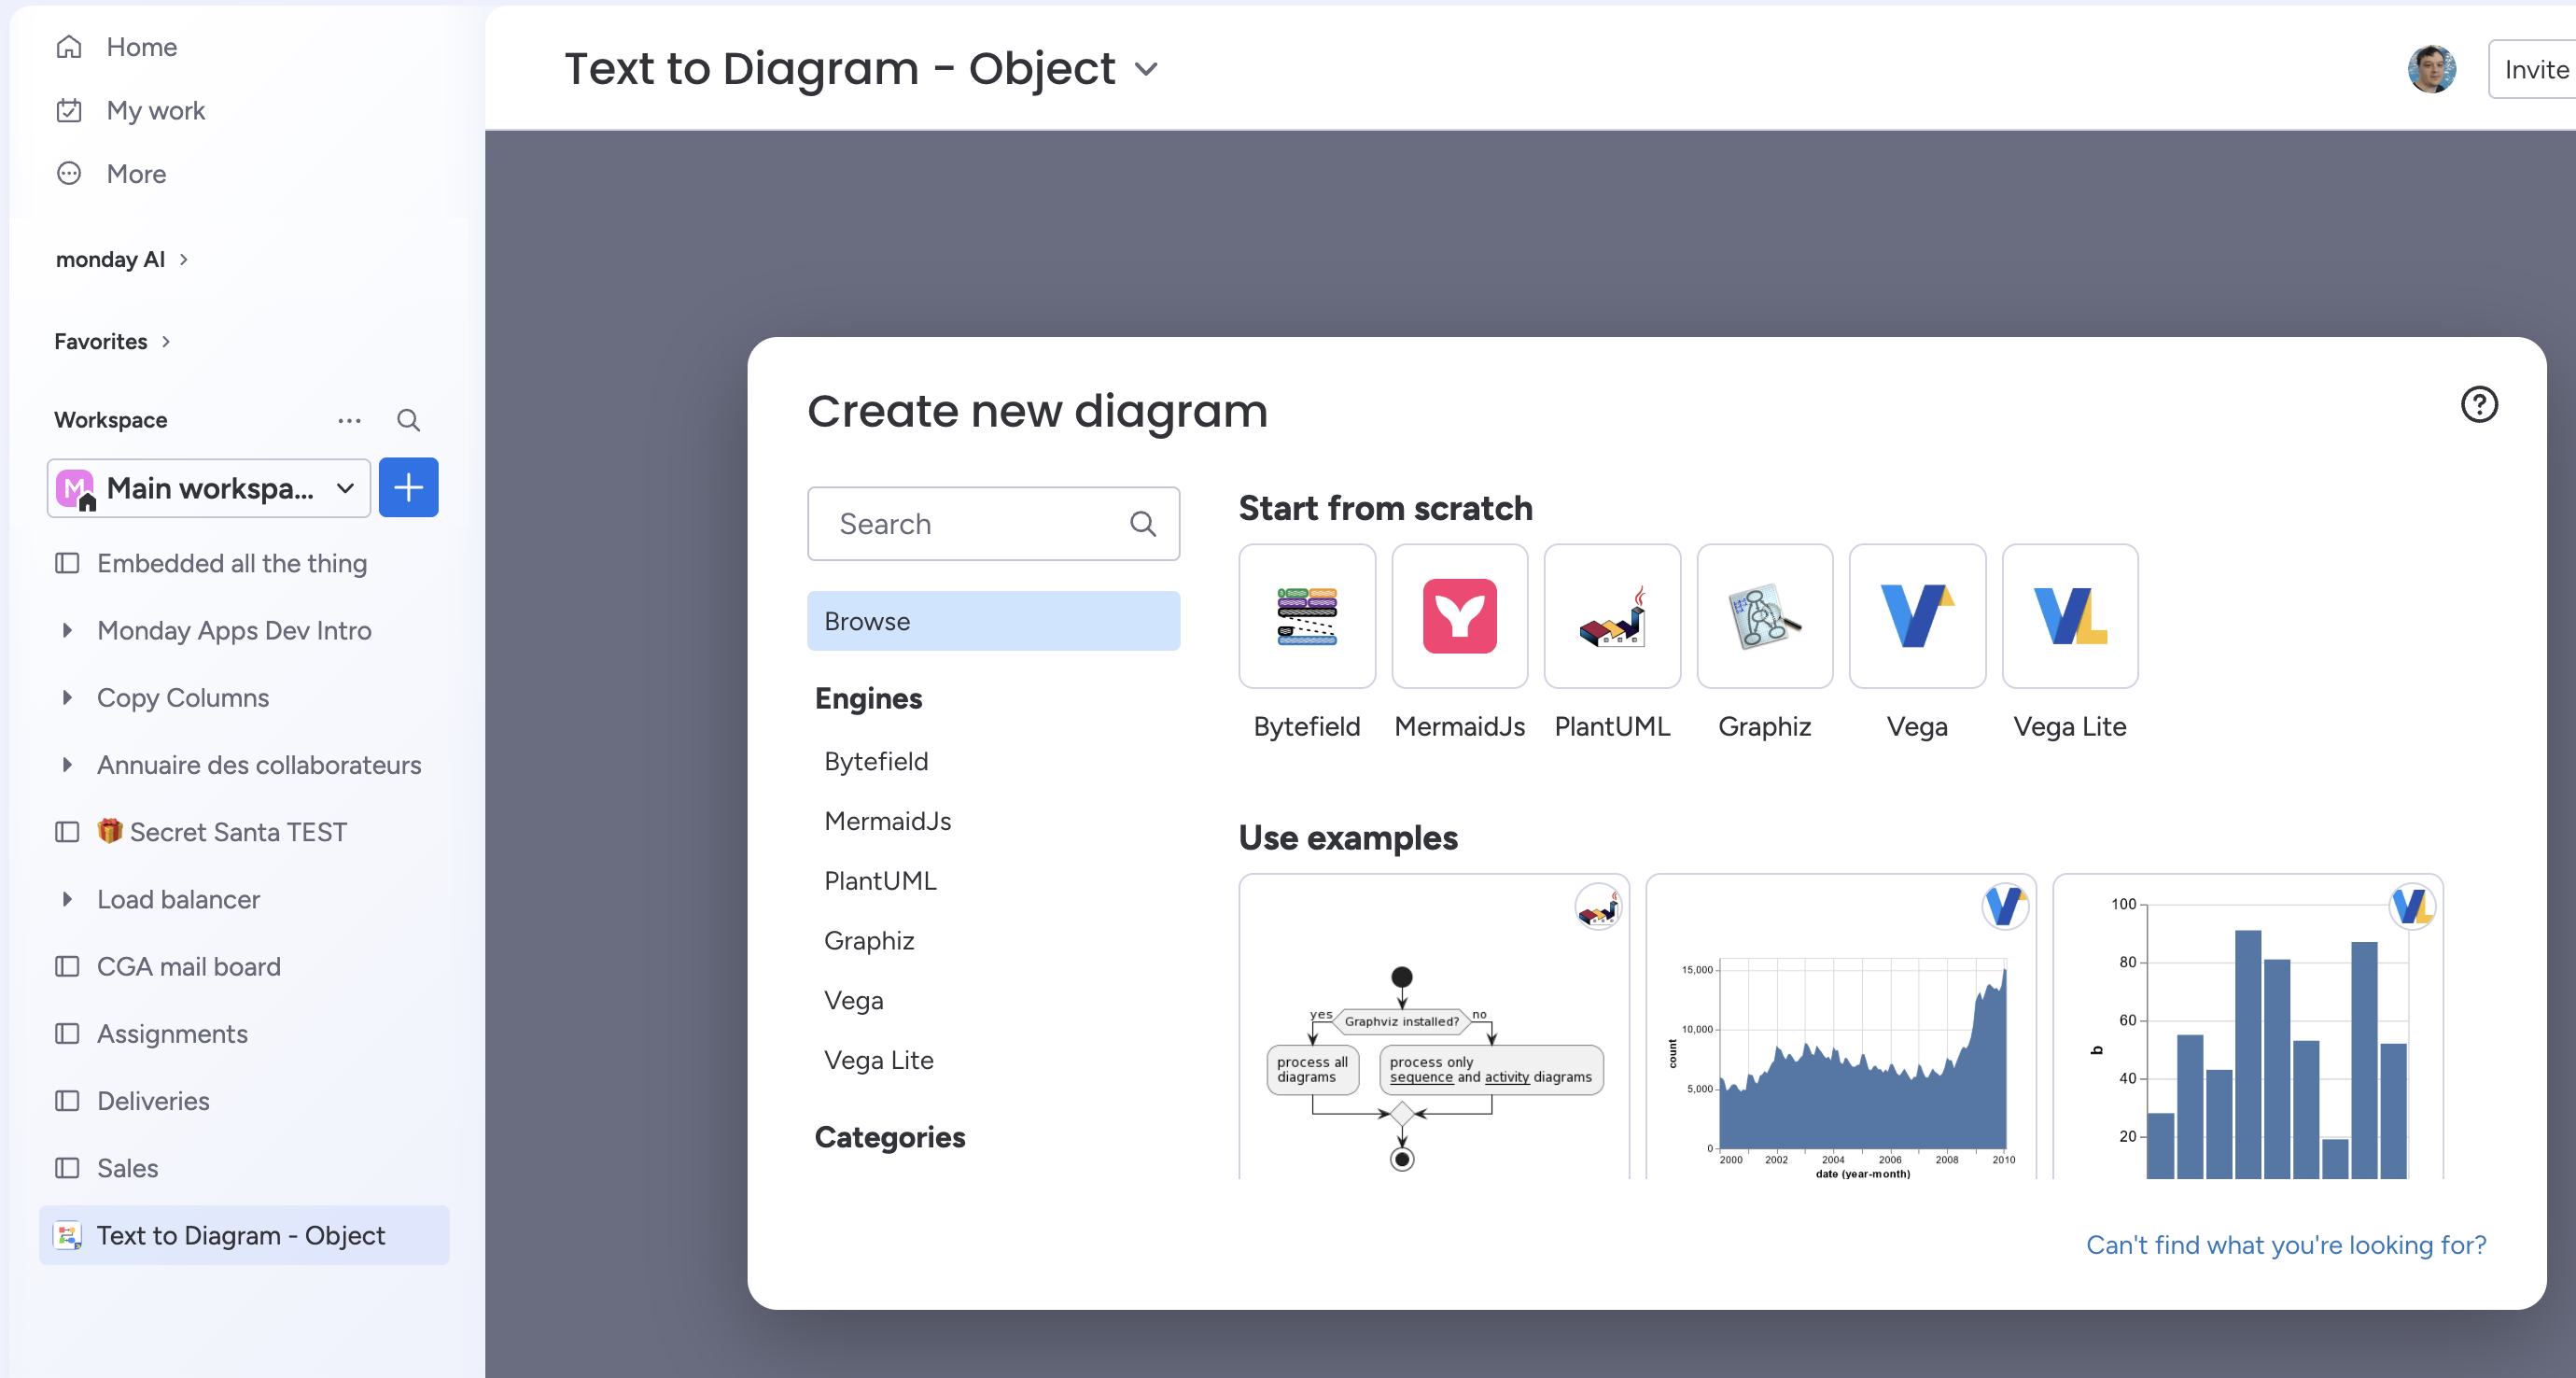Click the diagram Search input field
This screenshot has height=1378, width=2576.
click(x=993, y=524)
